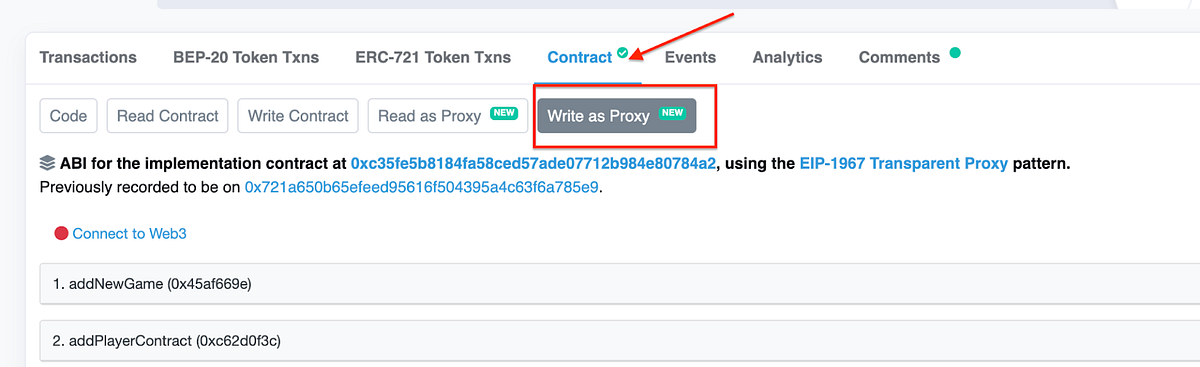Click the NEW badge on Read as Proxy
1200x367 pixels.
(504, 114)
